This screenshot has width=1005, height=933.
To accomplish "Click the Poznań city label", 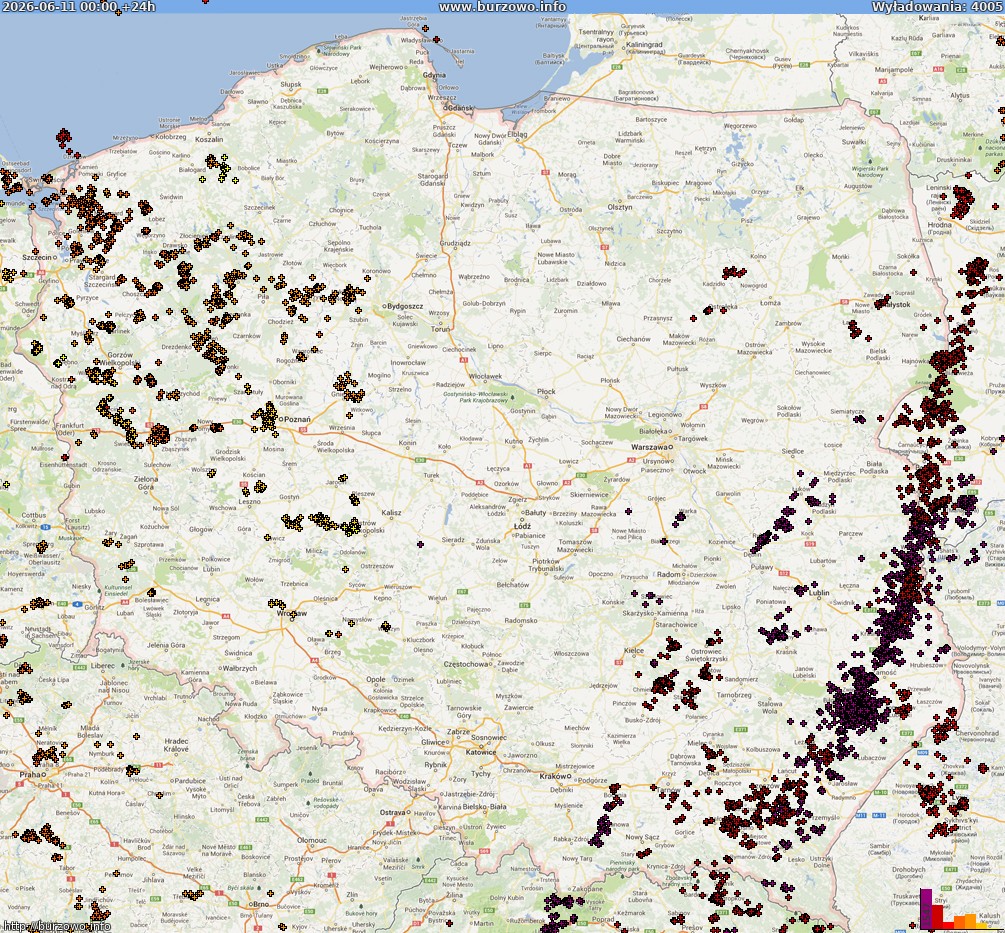I will (297, 420).
